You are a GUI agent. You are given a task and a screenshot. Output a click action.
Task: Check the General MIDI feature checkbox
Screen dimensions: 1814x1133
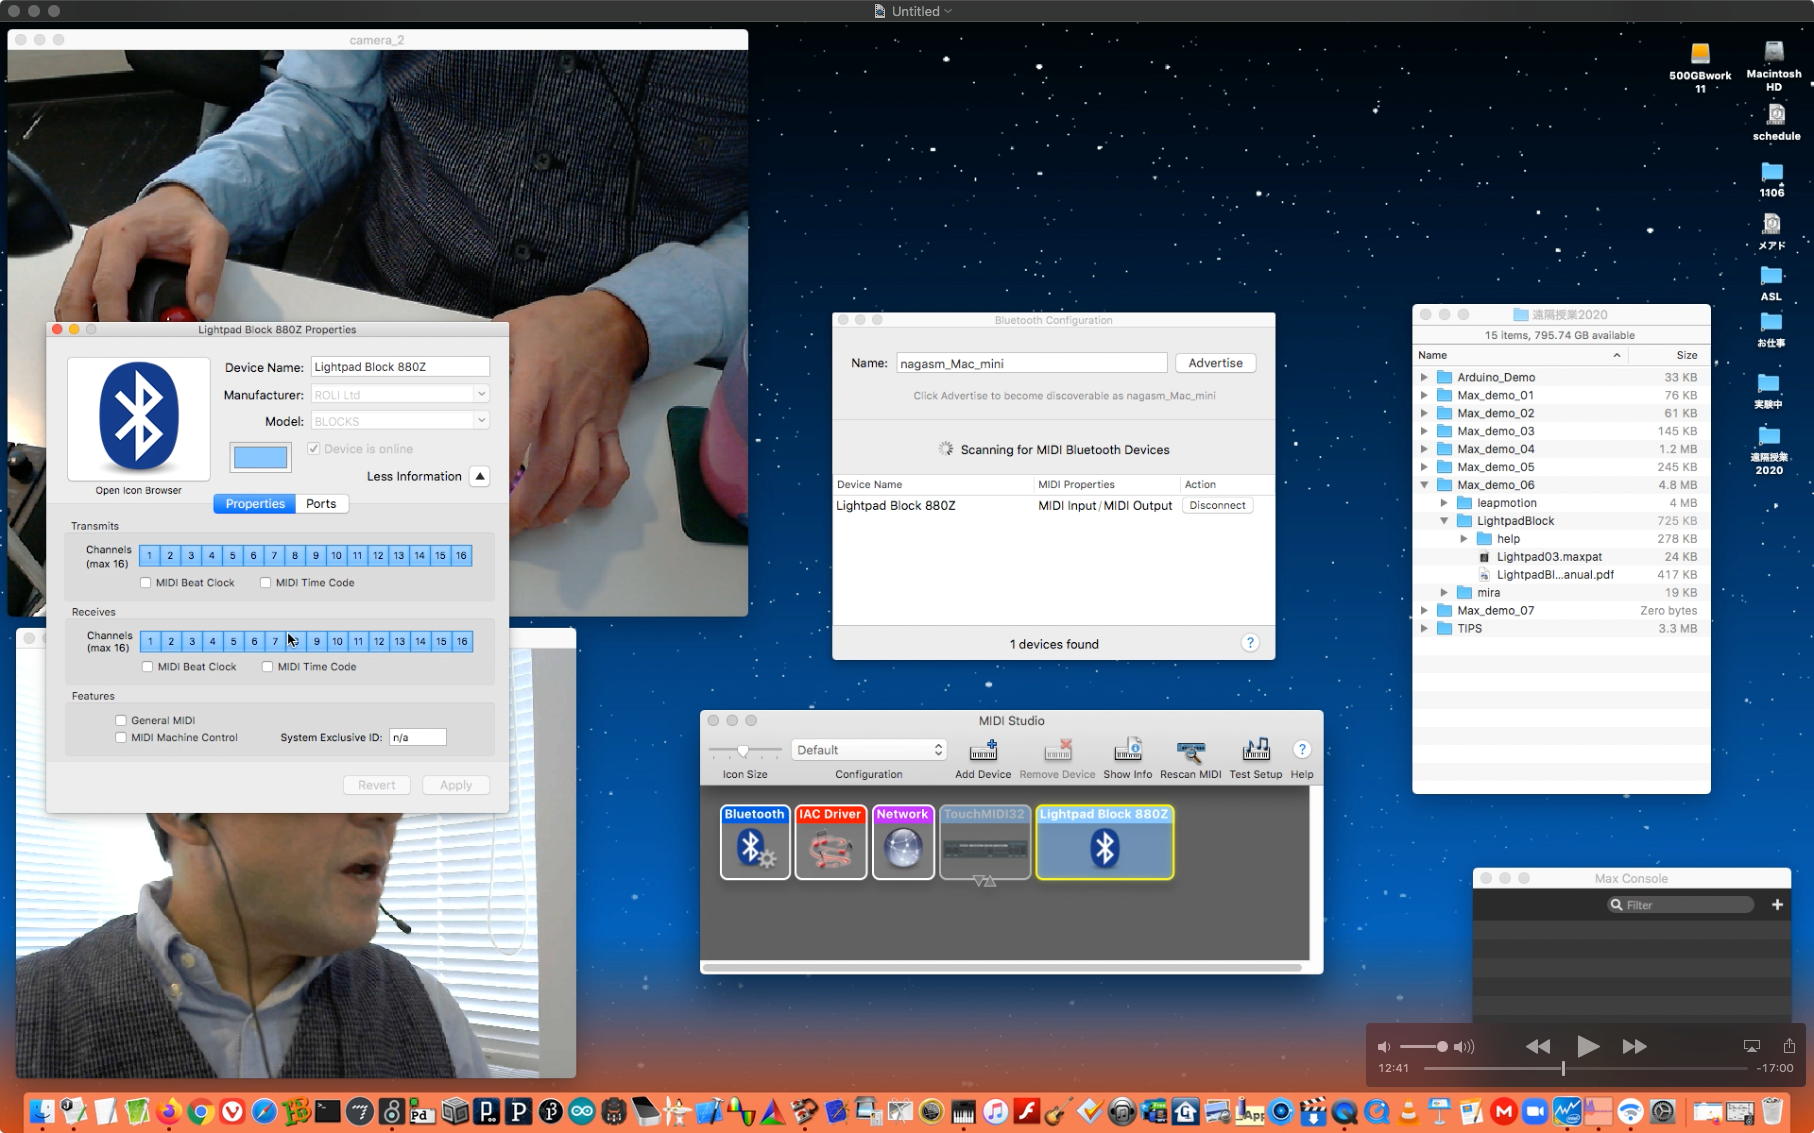pos(121,720)
